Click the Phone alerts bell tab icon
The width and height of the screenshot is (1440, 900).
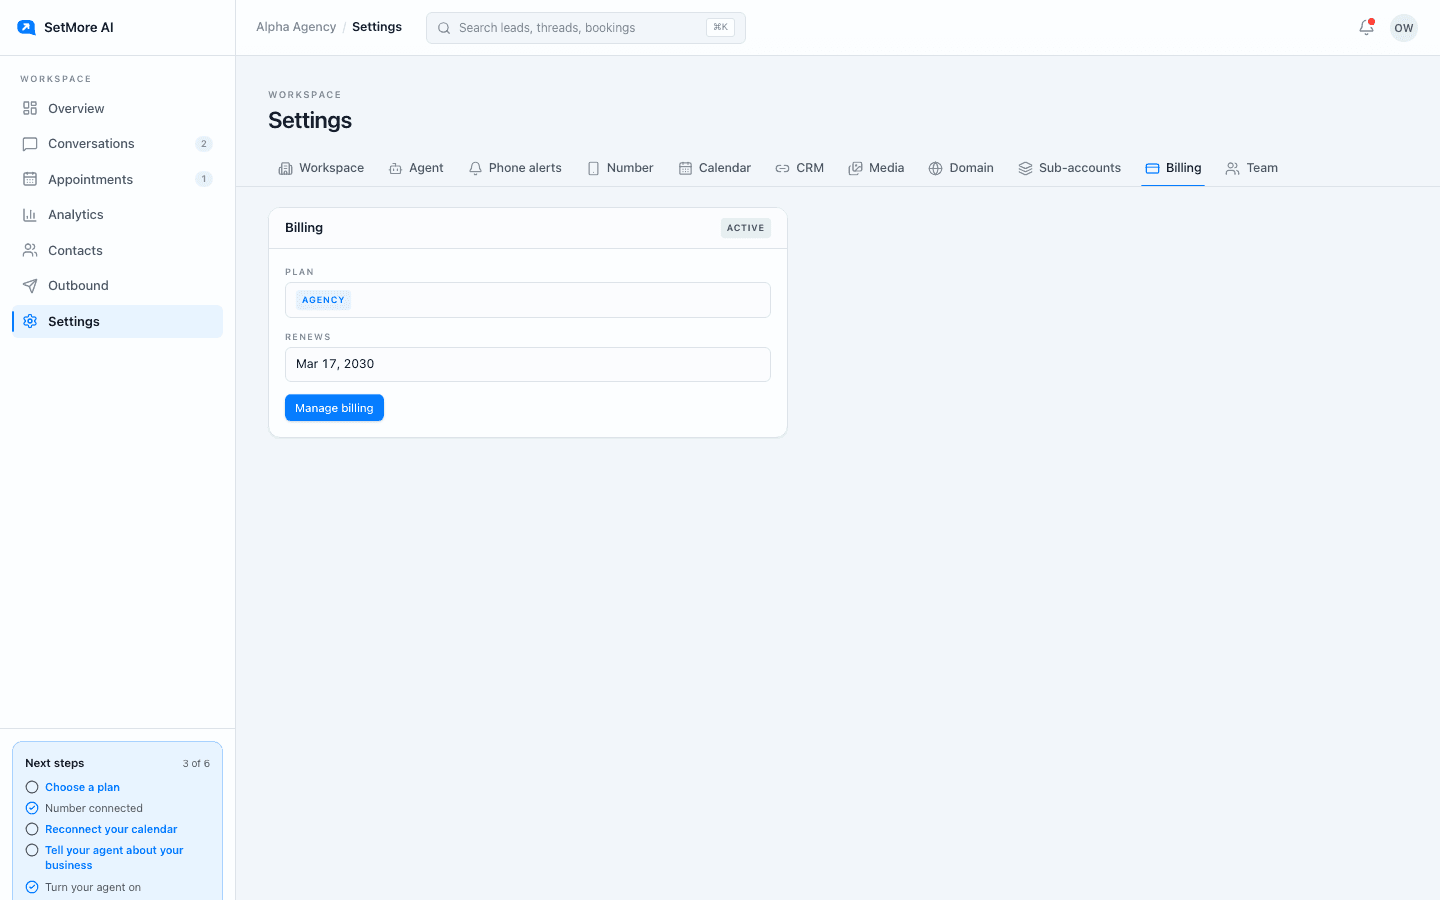click(x=476, y=168)
